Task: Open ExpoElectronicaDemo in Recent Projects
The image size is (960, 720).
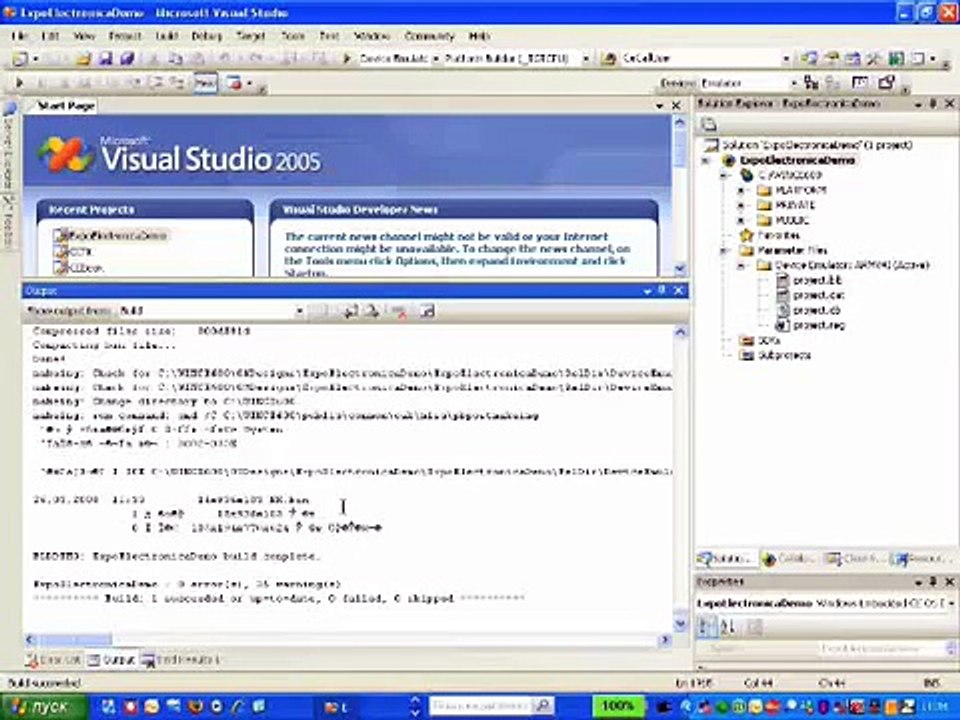Action: pyautogui.click(x=117, y=236)
